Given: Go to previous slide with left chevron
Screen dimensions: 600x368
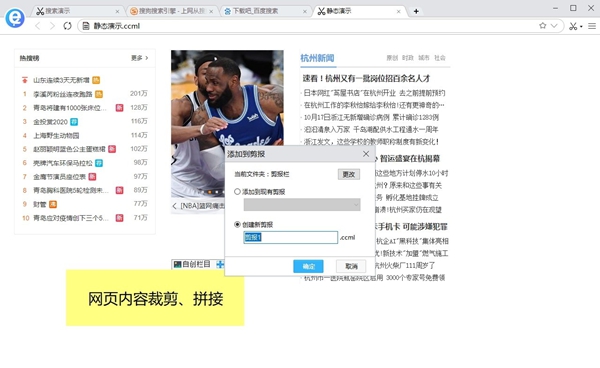Looking at the screenshot, I should click(x=174, y=206).
